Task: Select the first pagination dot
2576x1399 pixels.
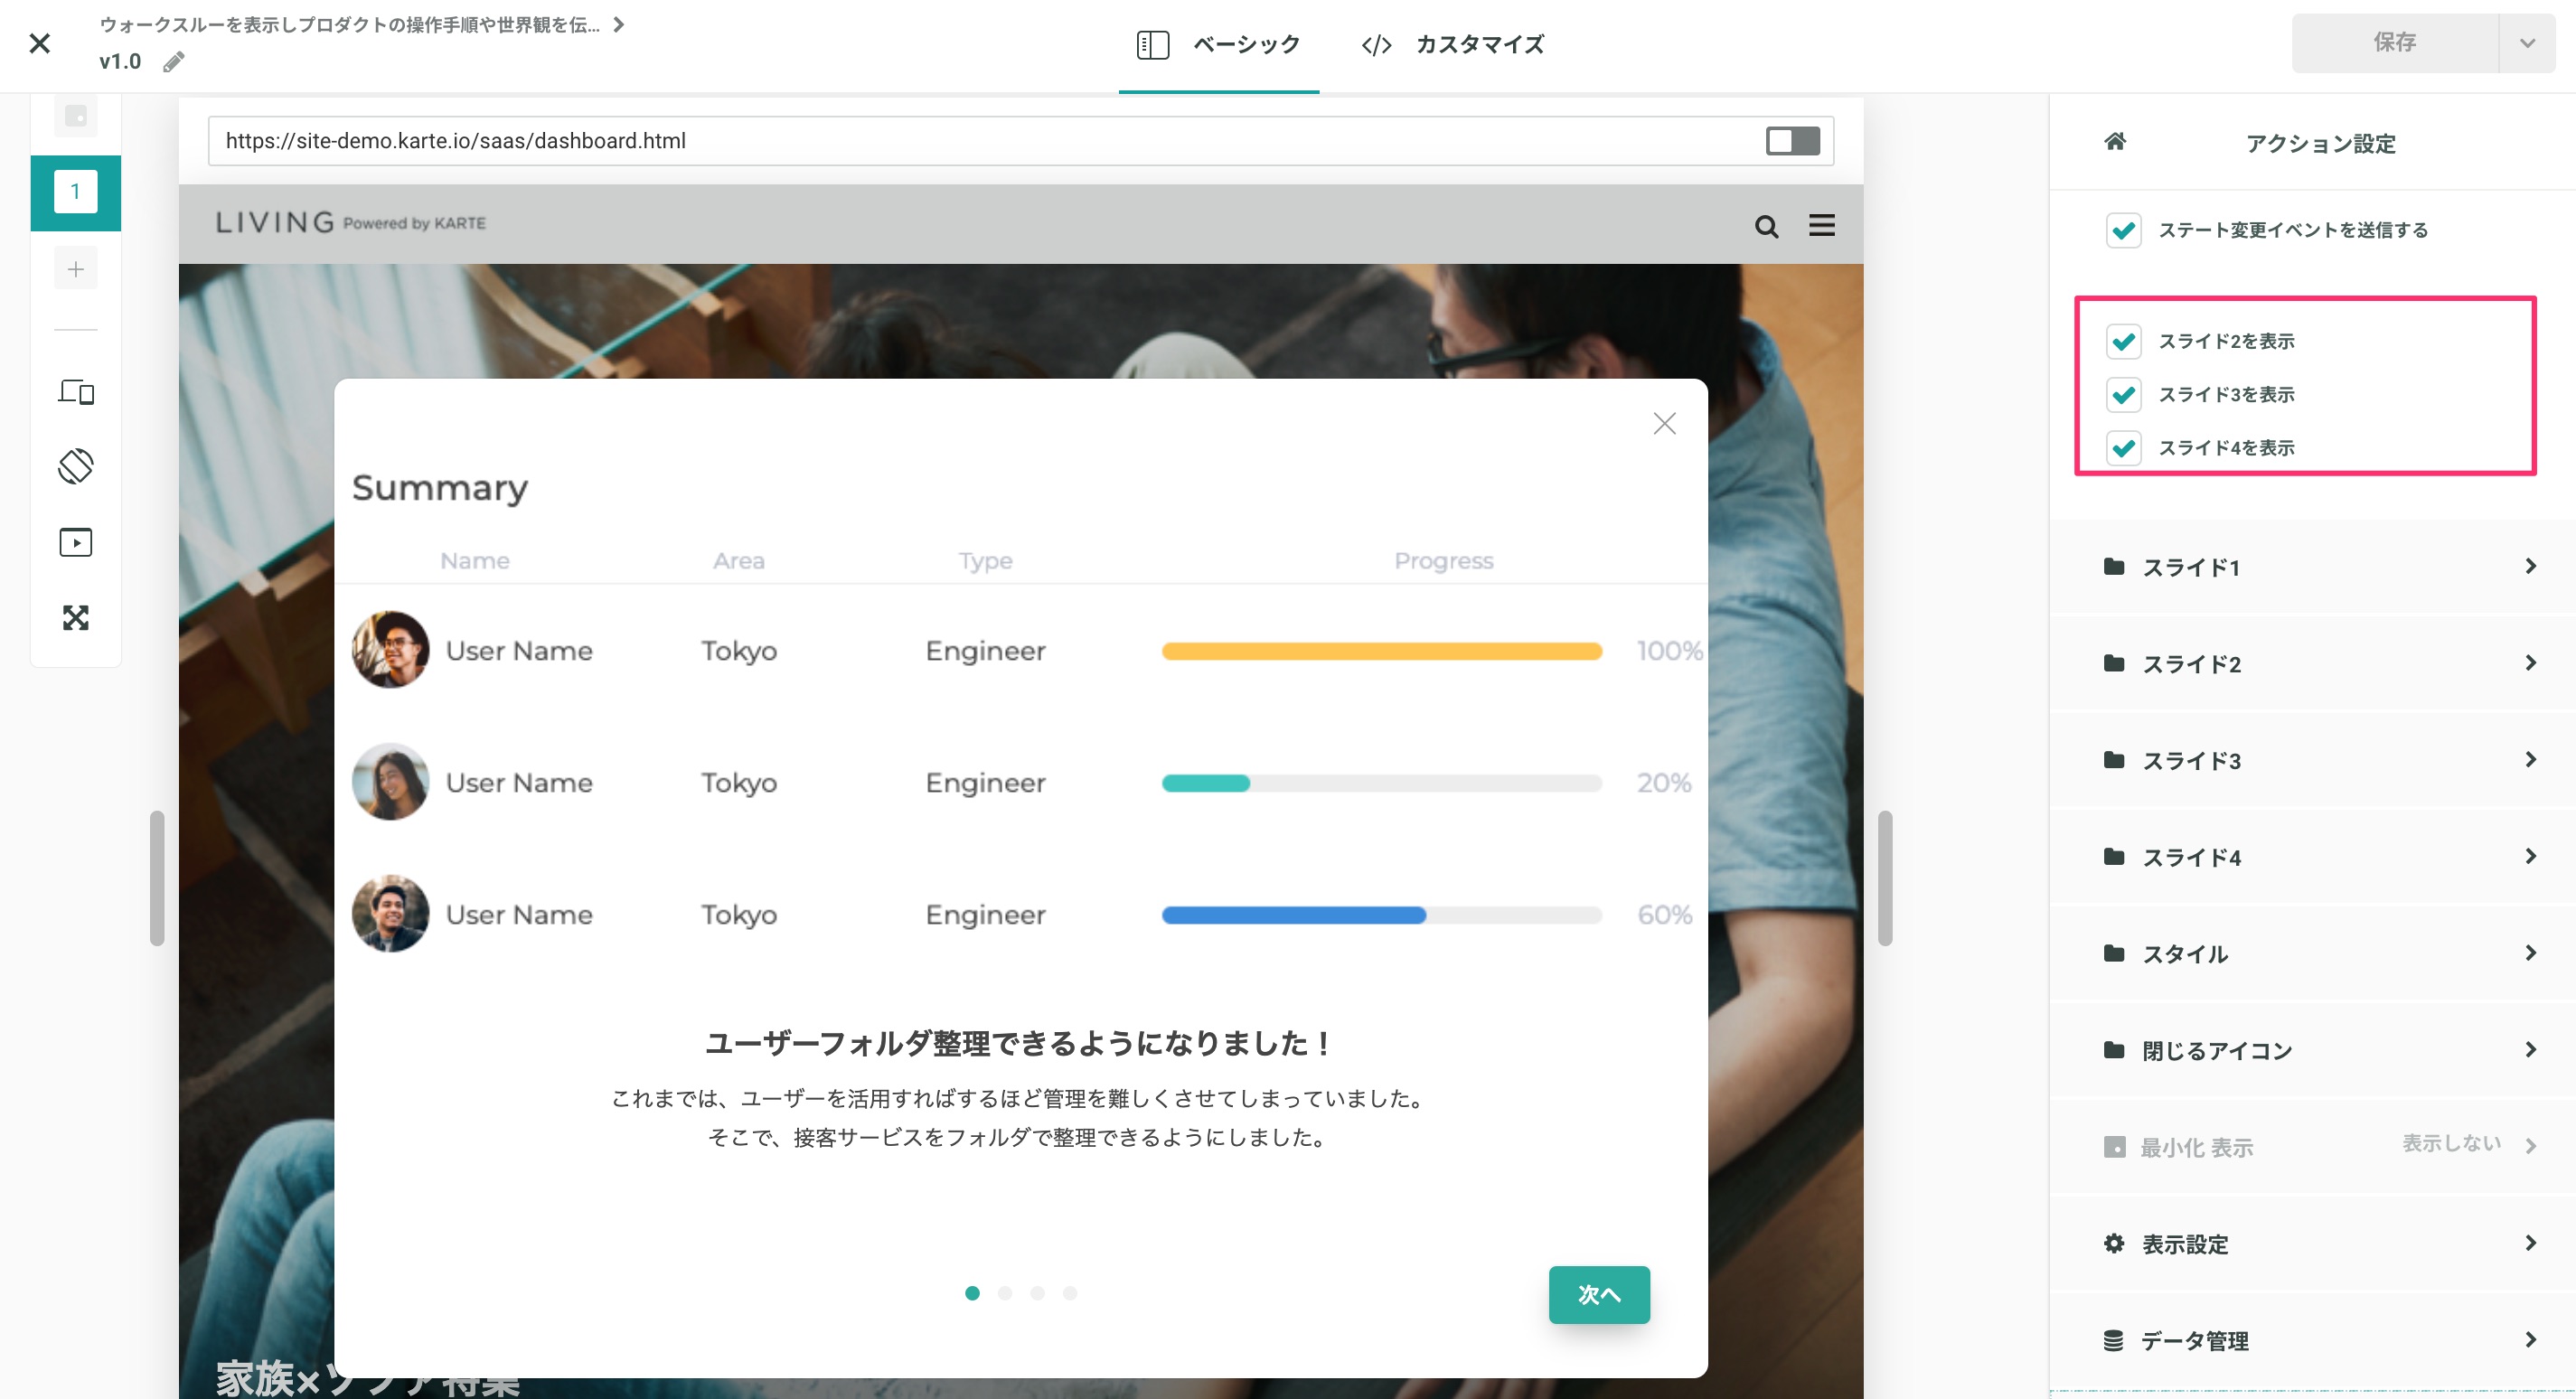Action: pyautogui.click(x=972, y=1293)
